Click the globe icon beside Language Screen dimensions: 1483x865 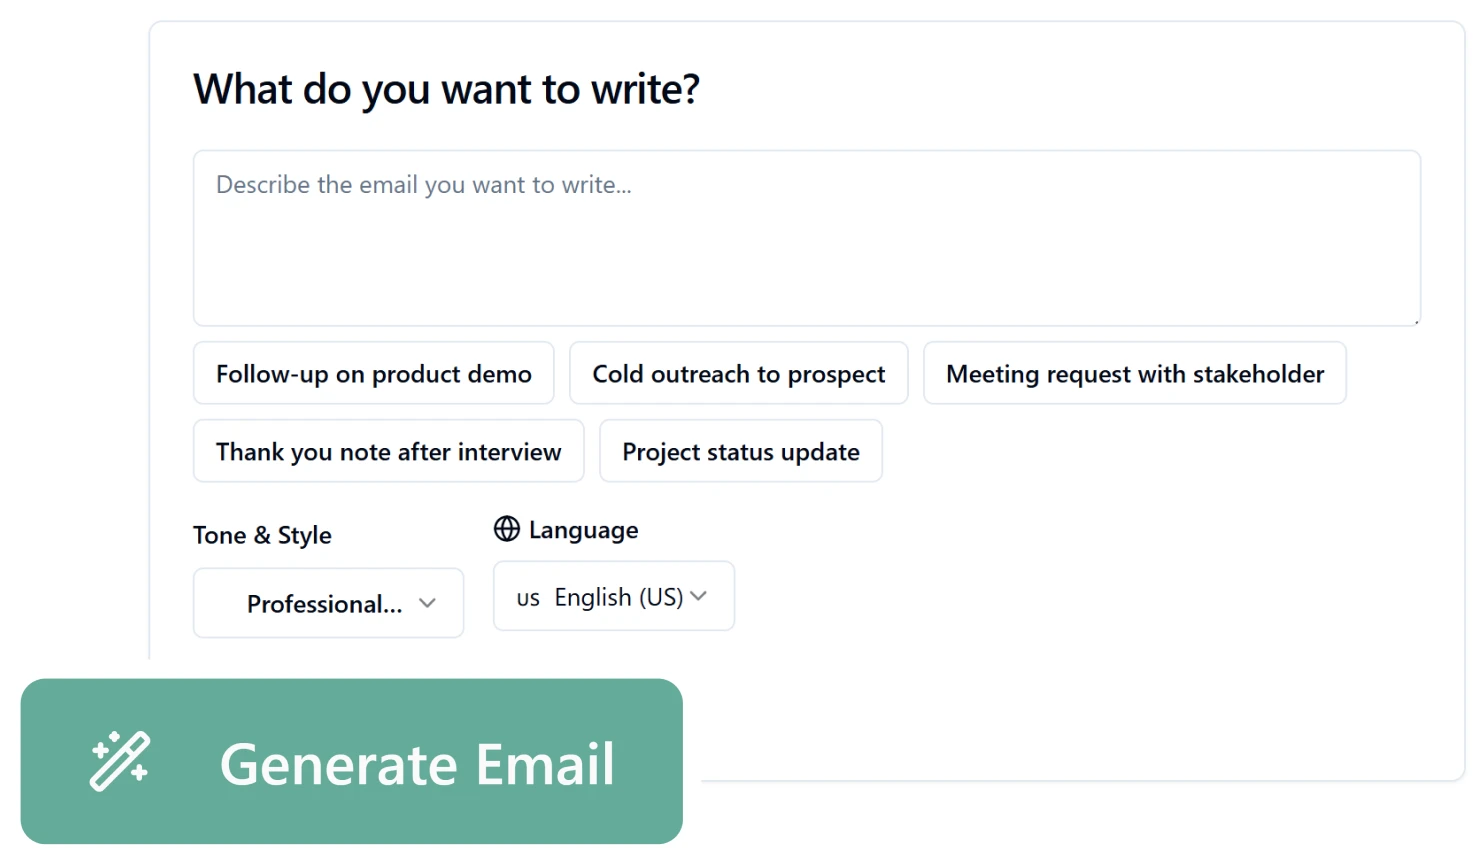pos(507,528)
